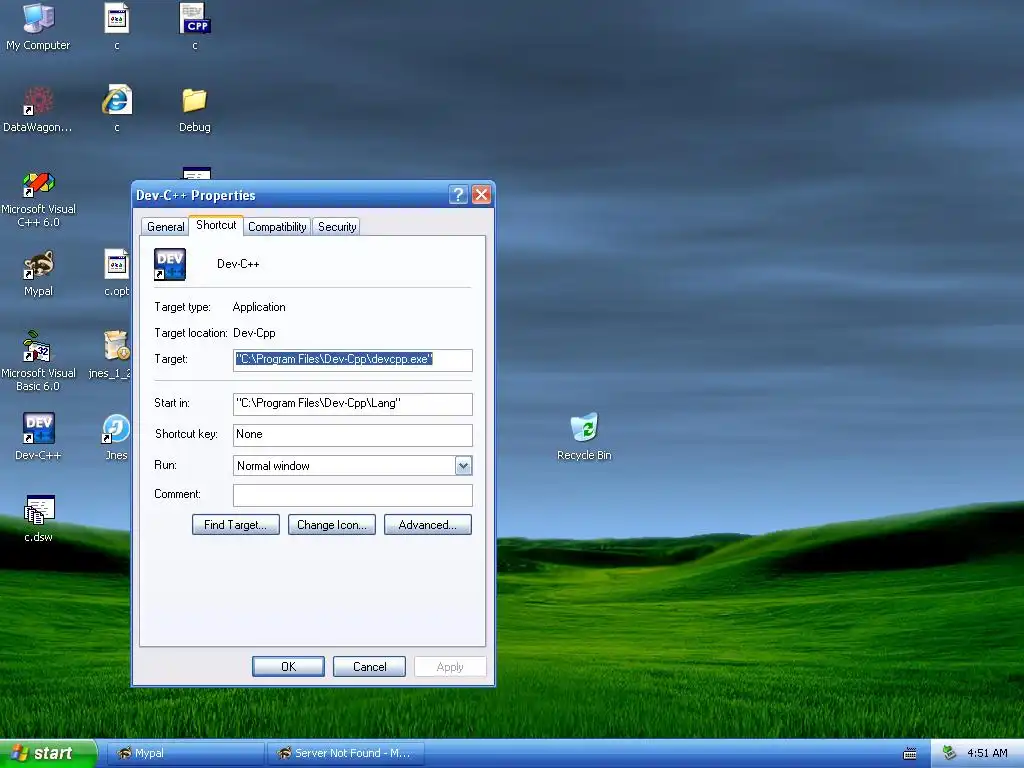Click the Change Icon button
Viewport: 1024px width, 768px height.
(332, 524)
